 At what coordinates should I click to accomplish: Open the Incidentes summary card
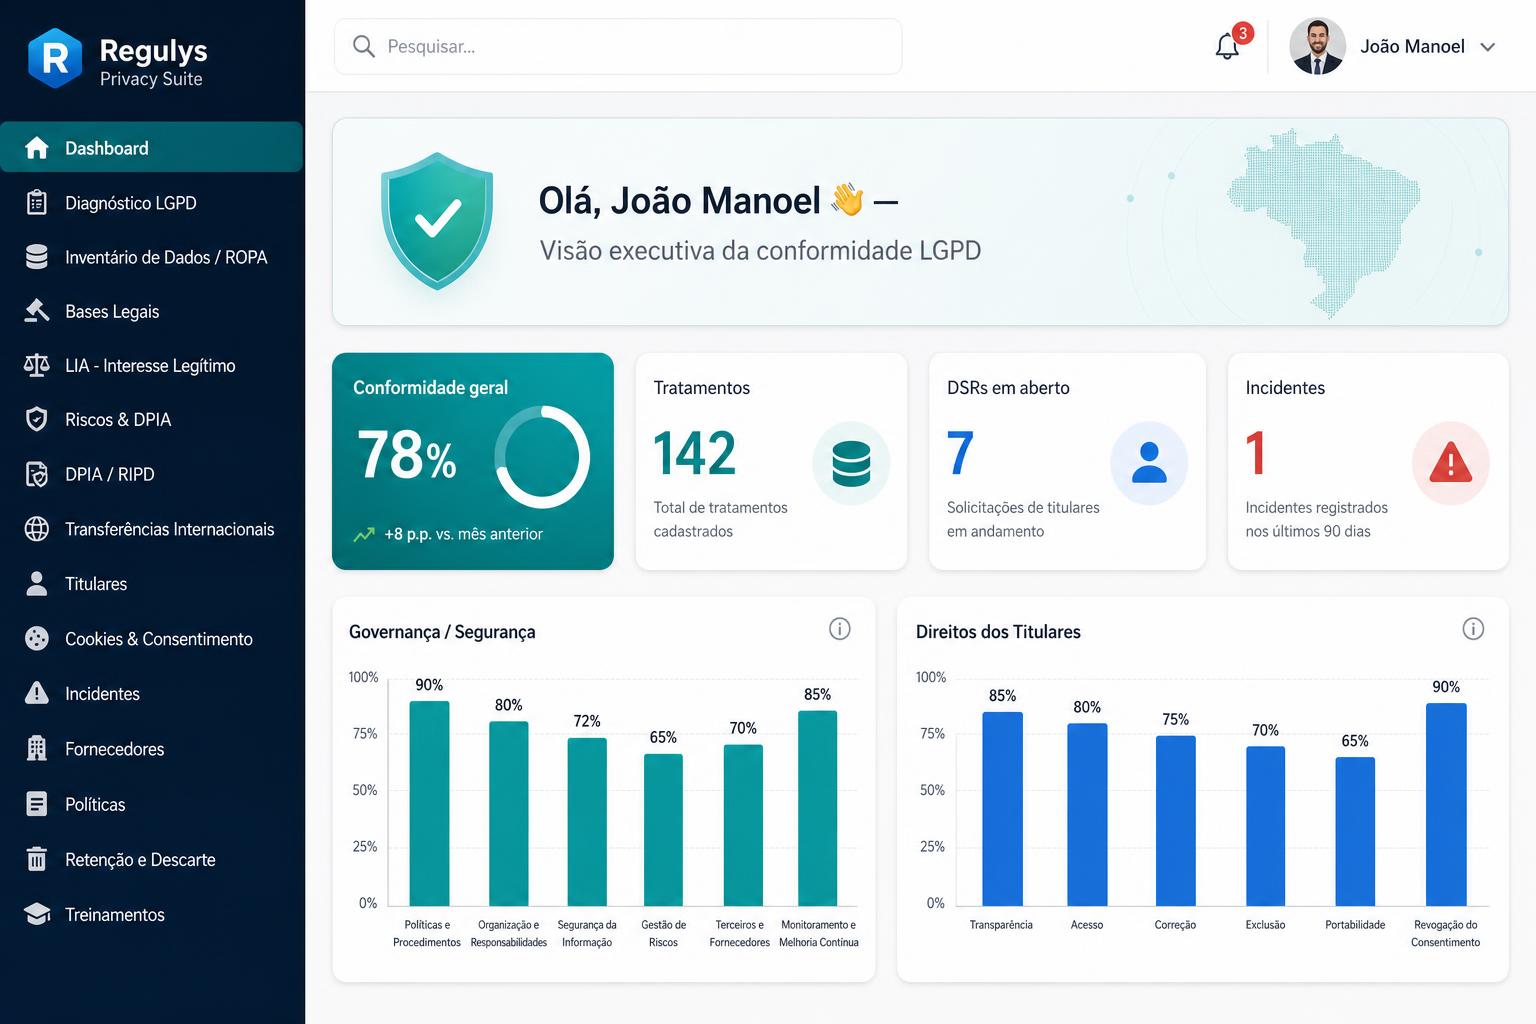(1367, 461)
